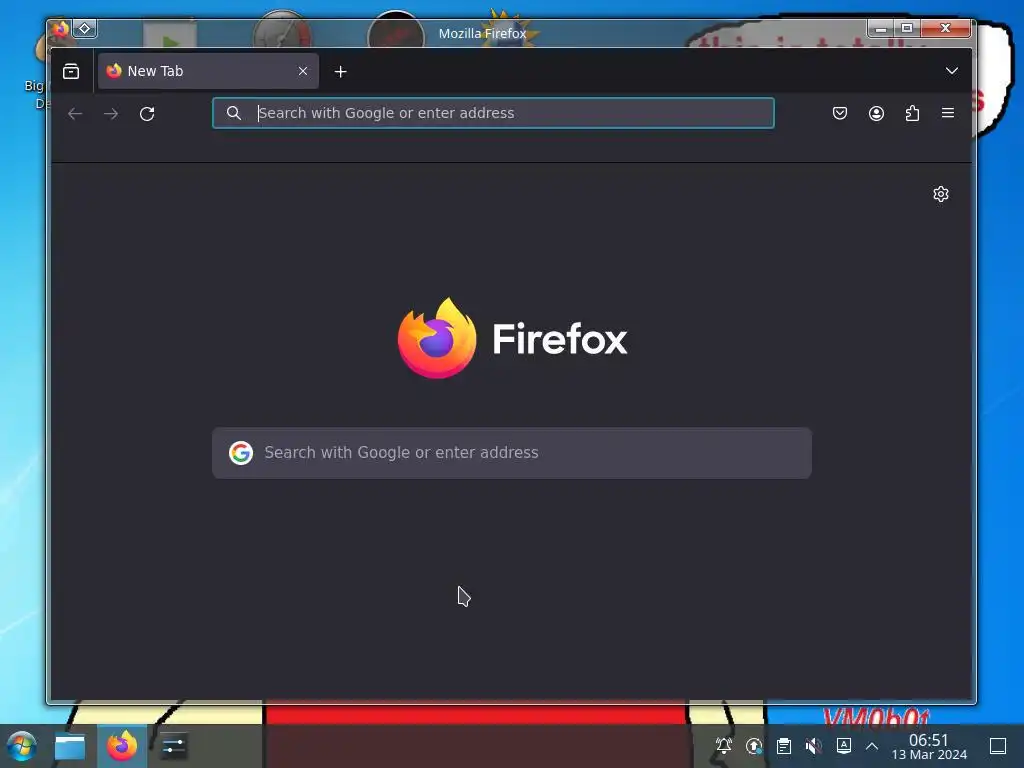
Task: Open keyboard layout indicator in tray
Action: point(844,746)
